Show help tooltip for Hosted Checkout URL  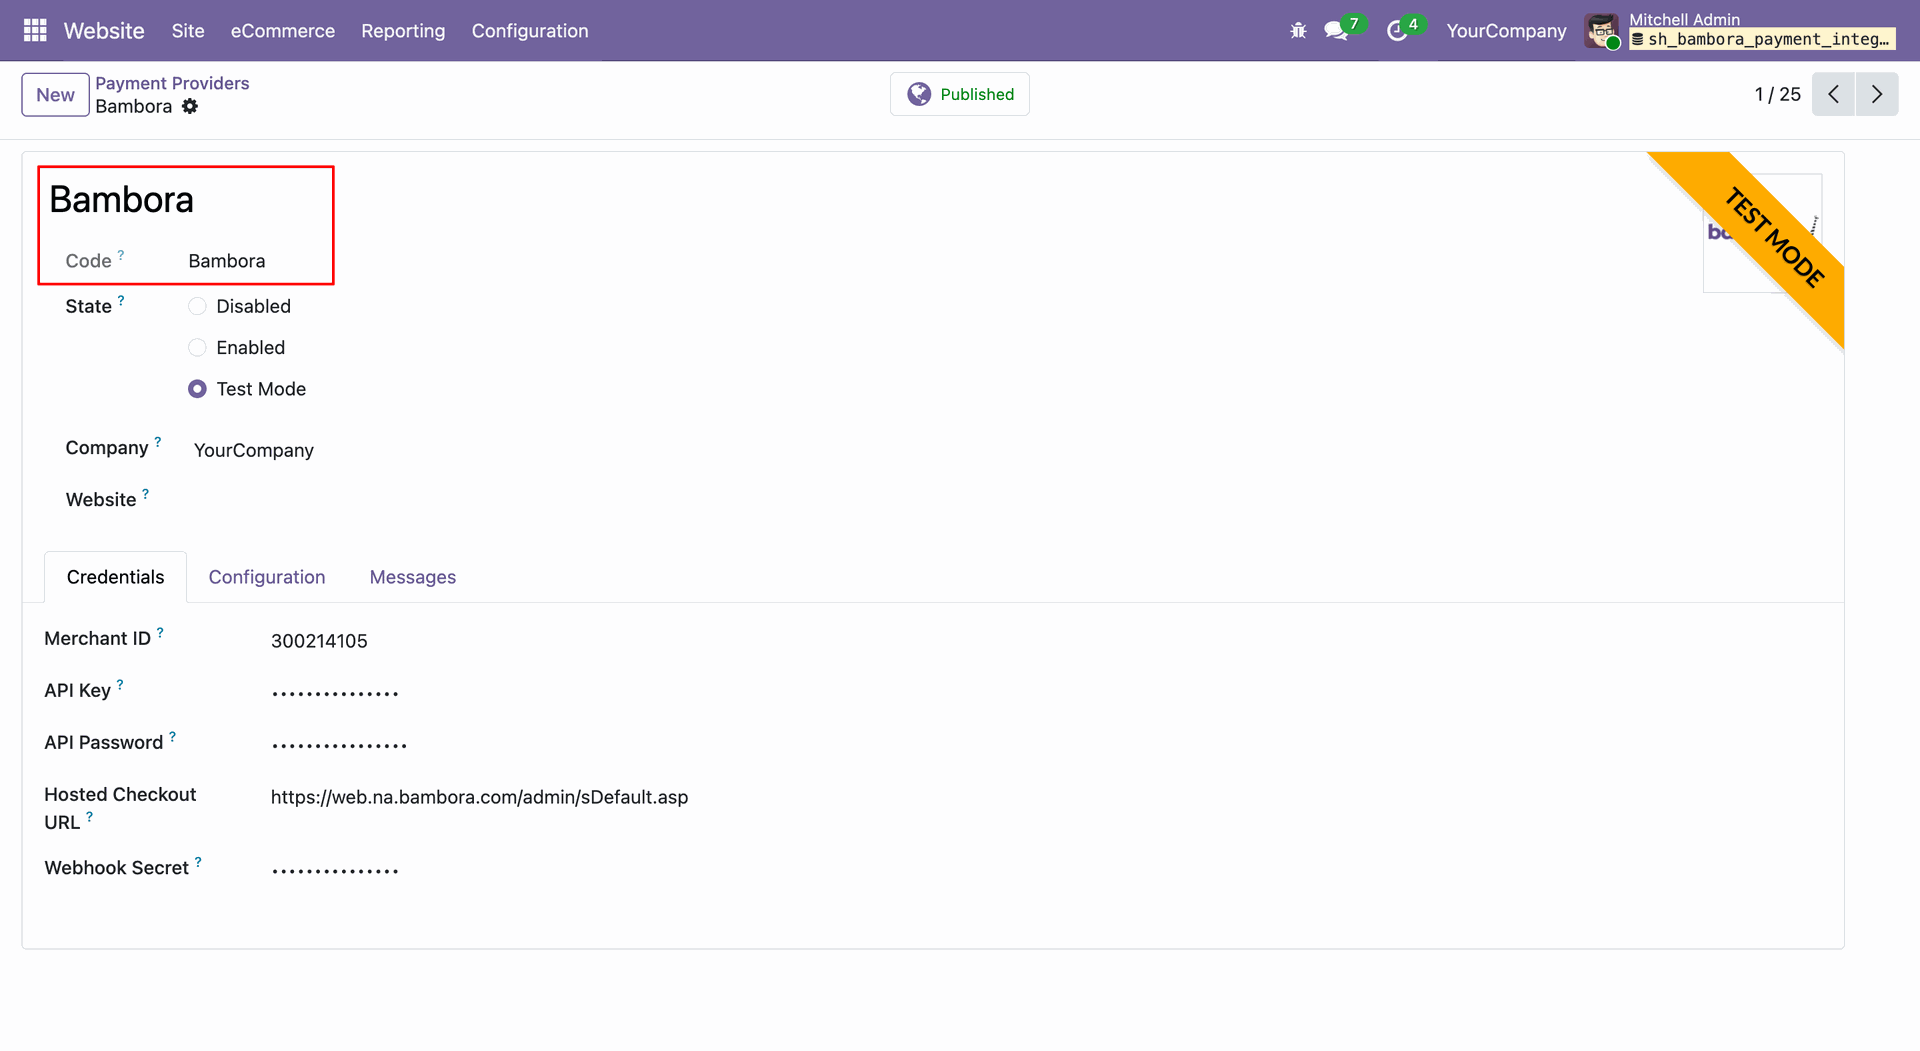click(90, 816)
